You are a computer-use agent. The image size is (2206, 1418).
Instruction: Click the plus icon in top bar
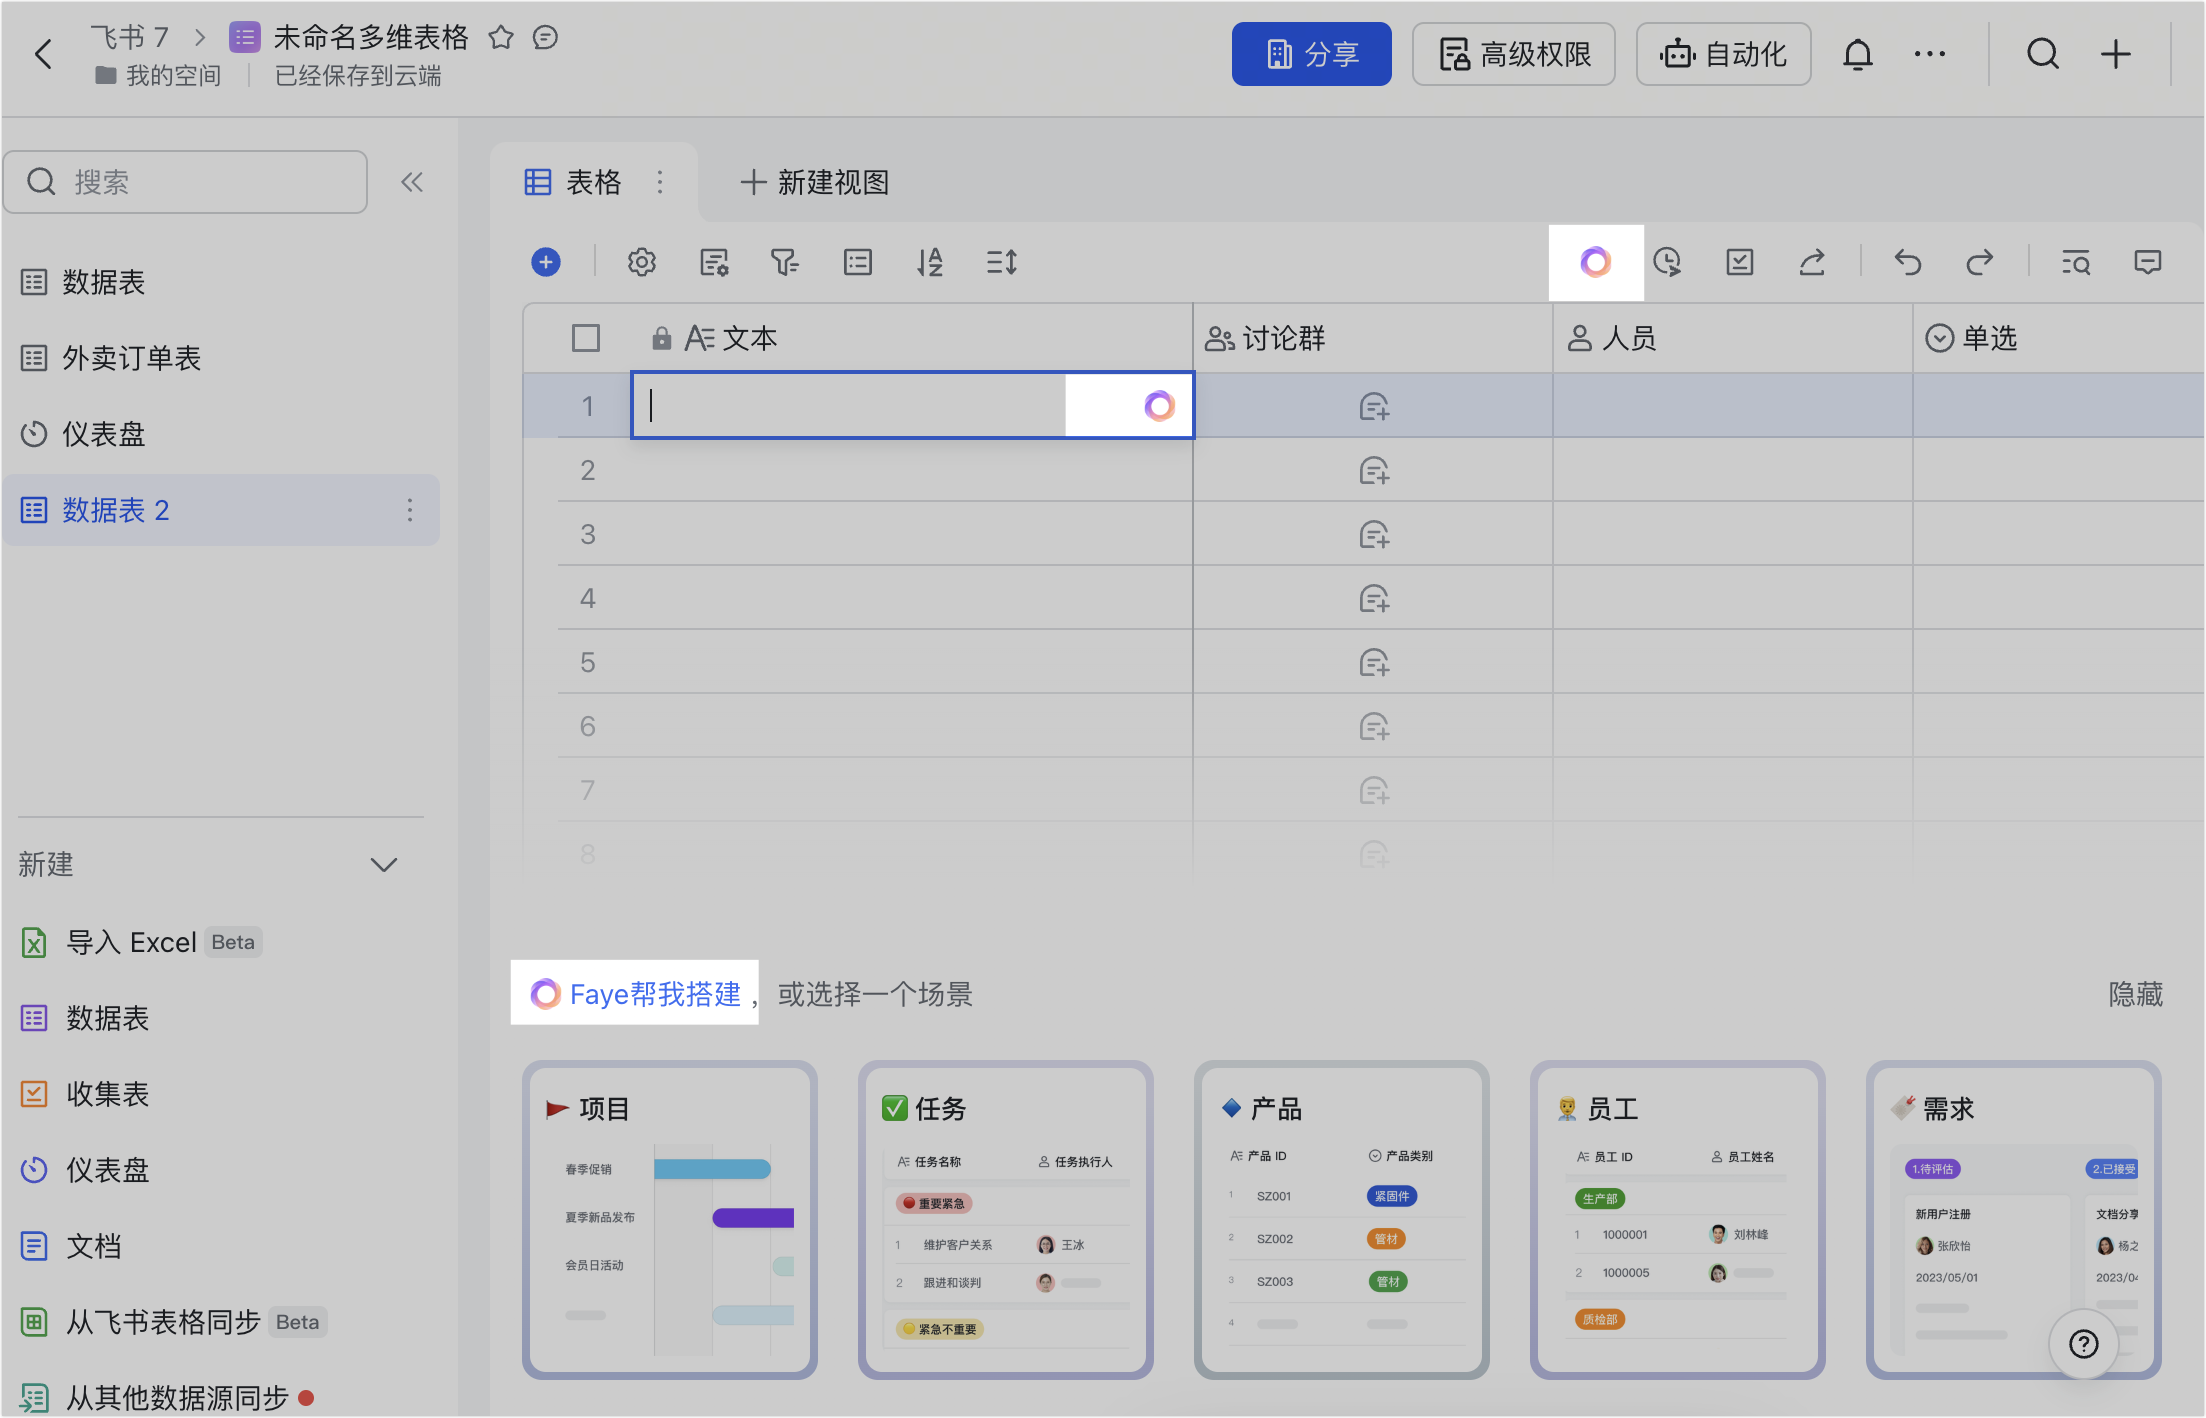pos(2115,54)
